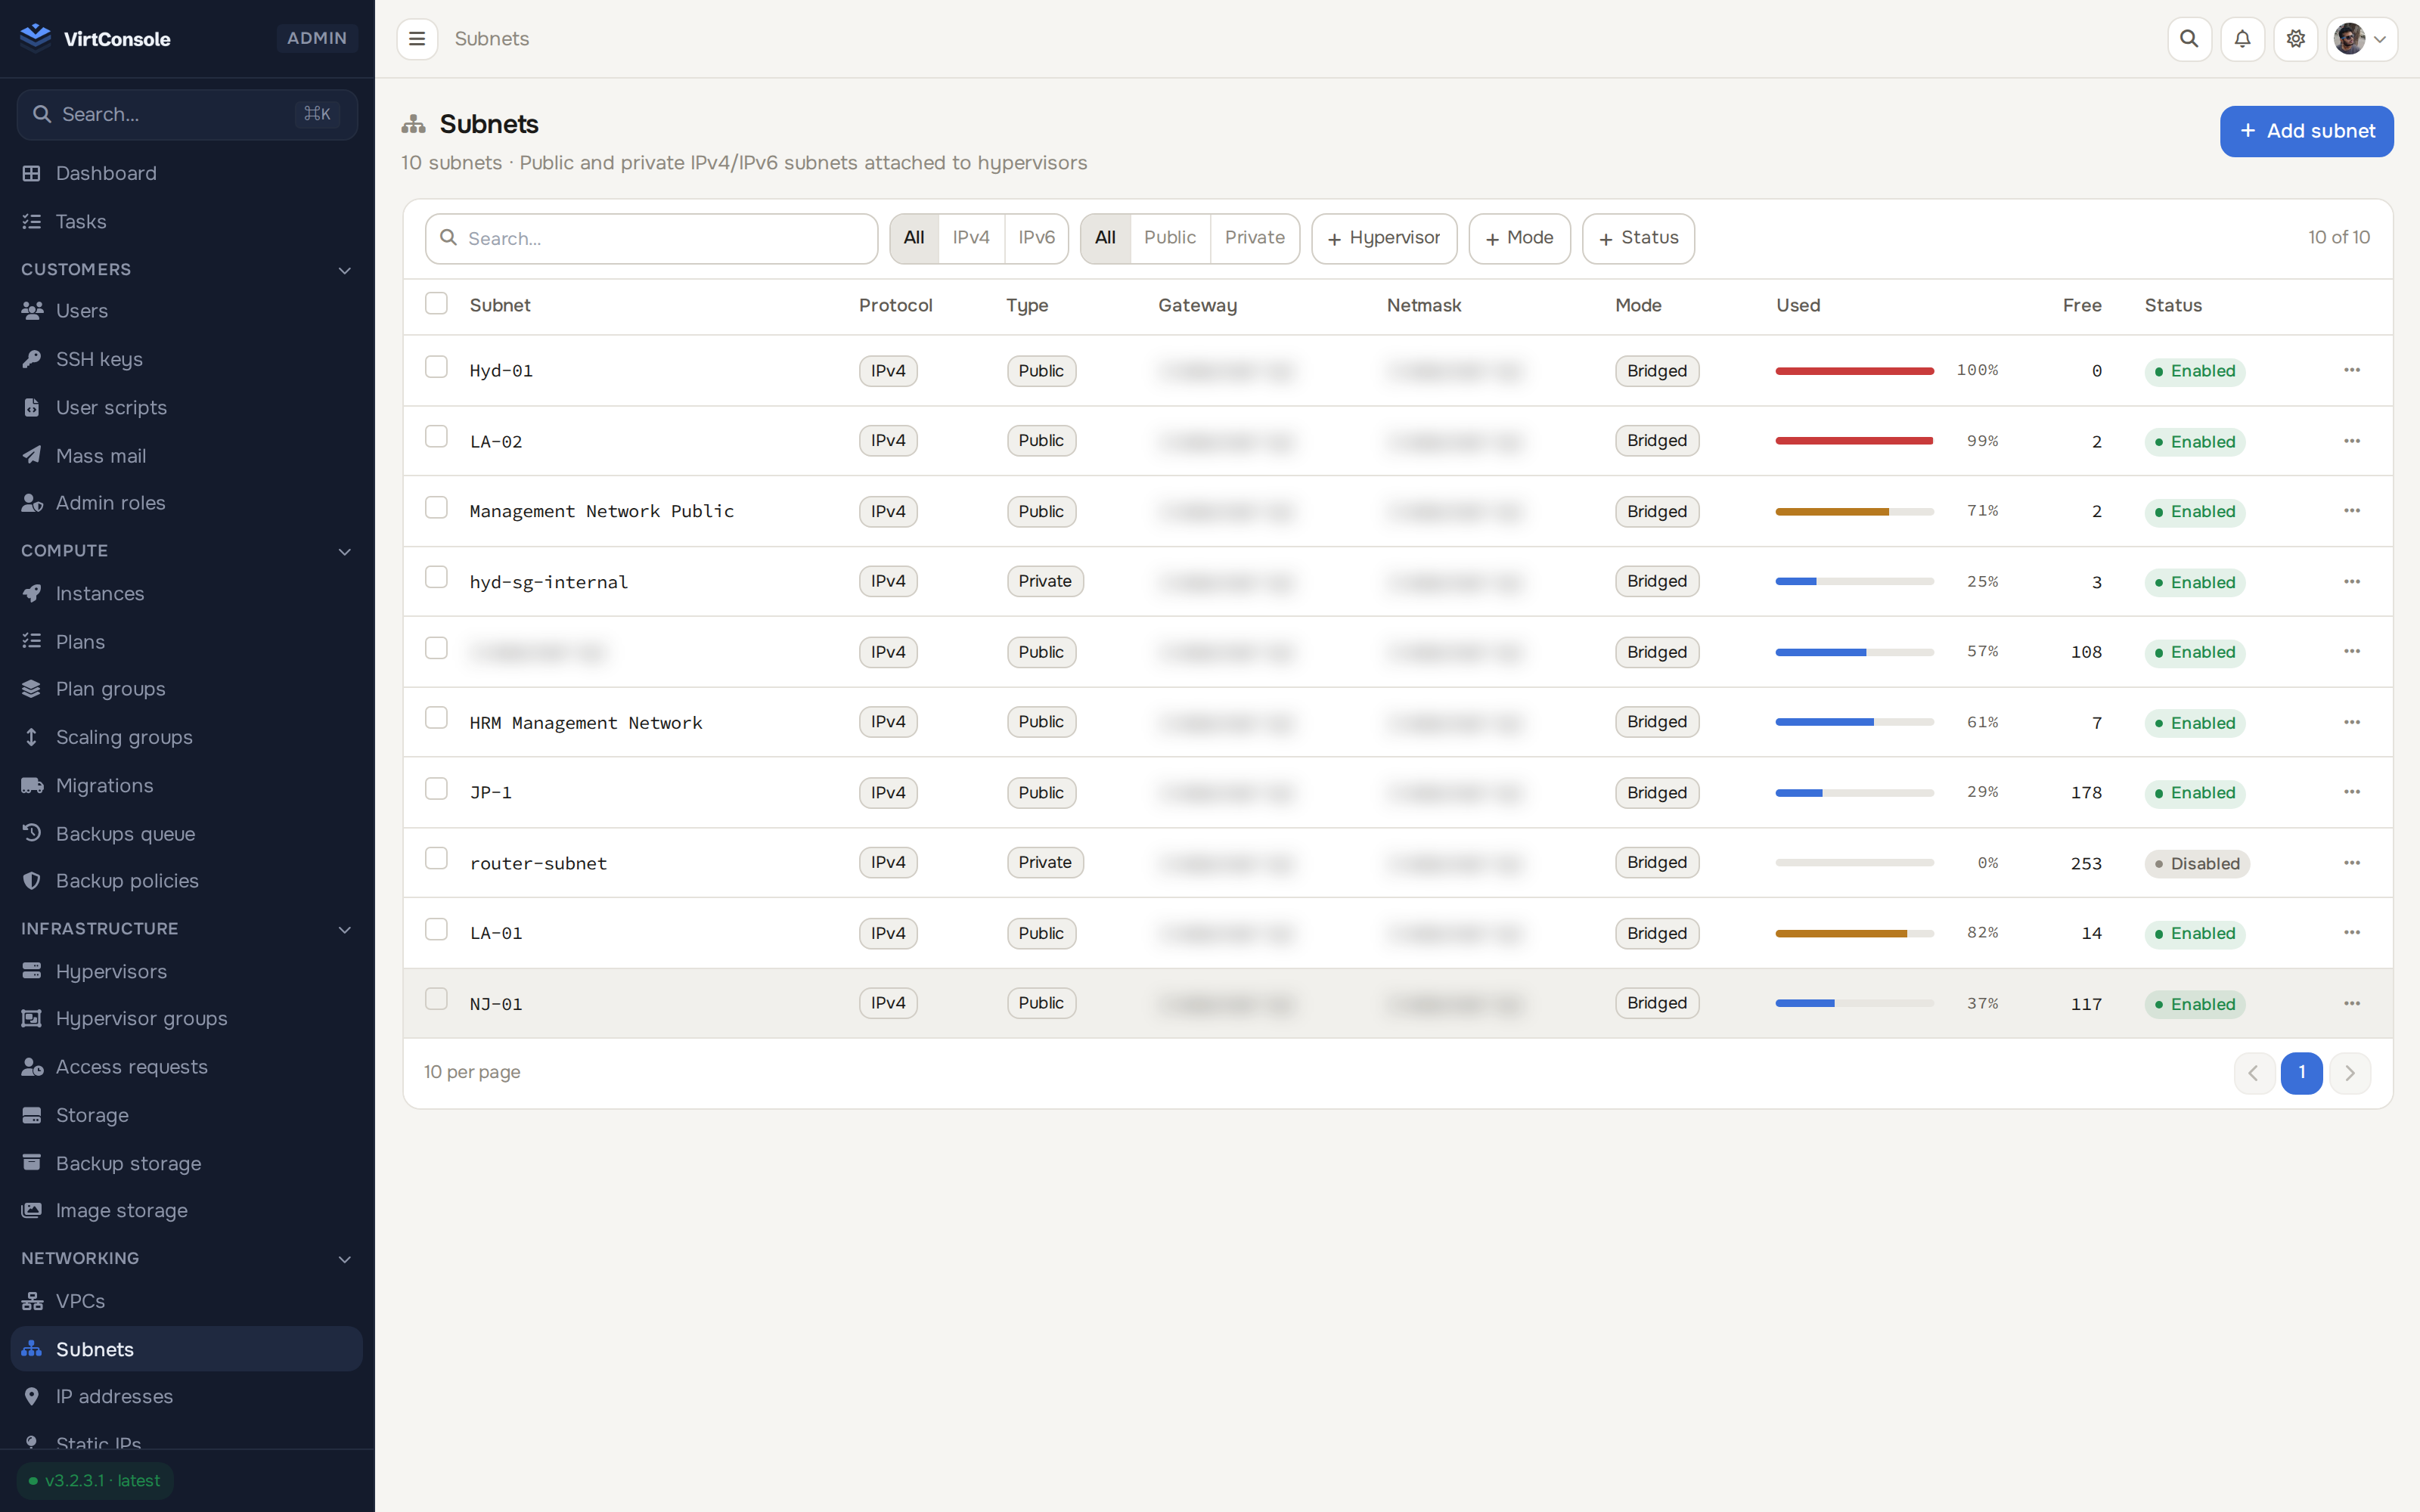This screenshot has width=2420, height=1512.
Task: Go to Users in sidebar
Action: [x=187, y=311]
